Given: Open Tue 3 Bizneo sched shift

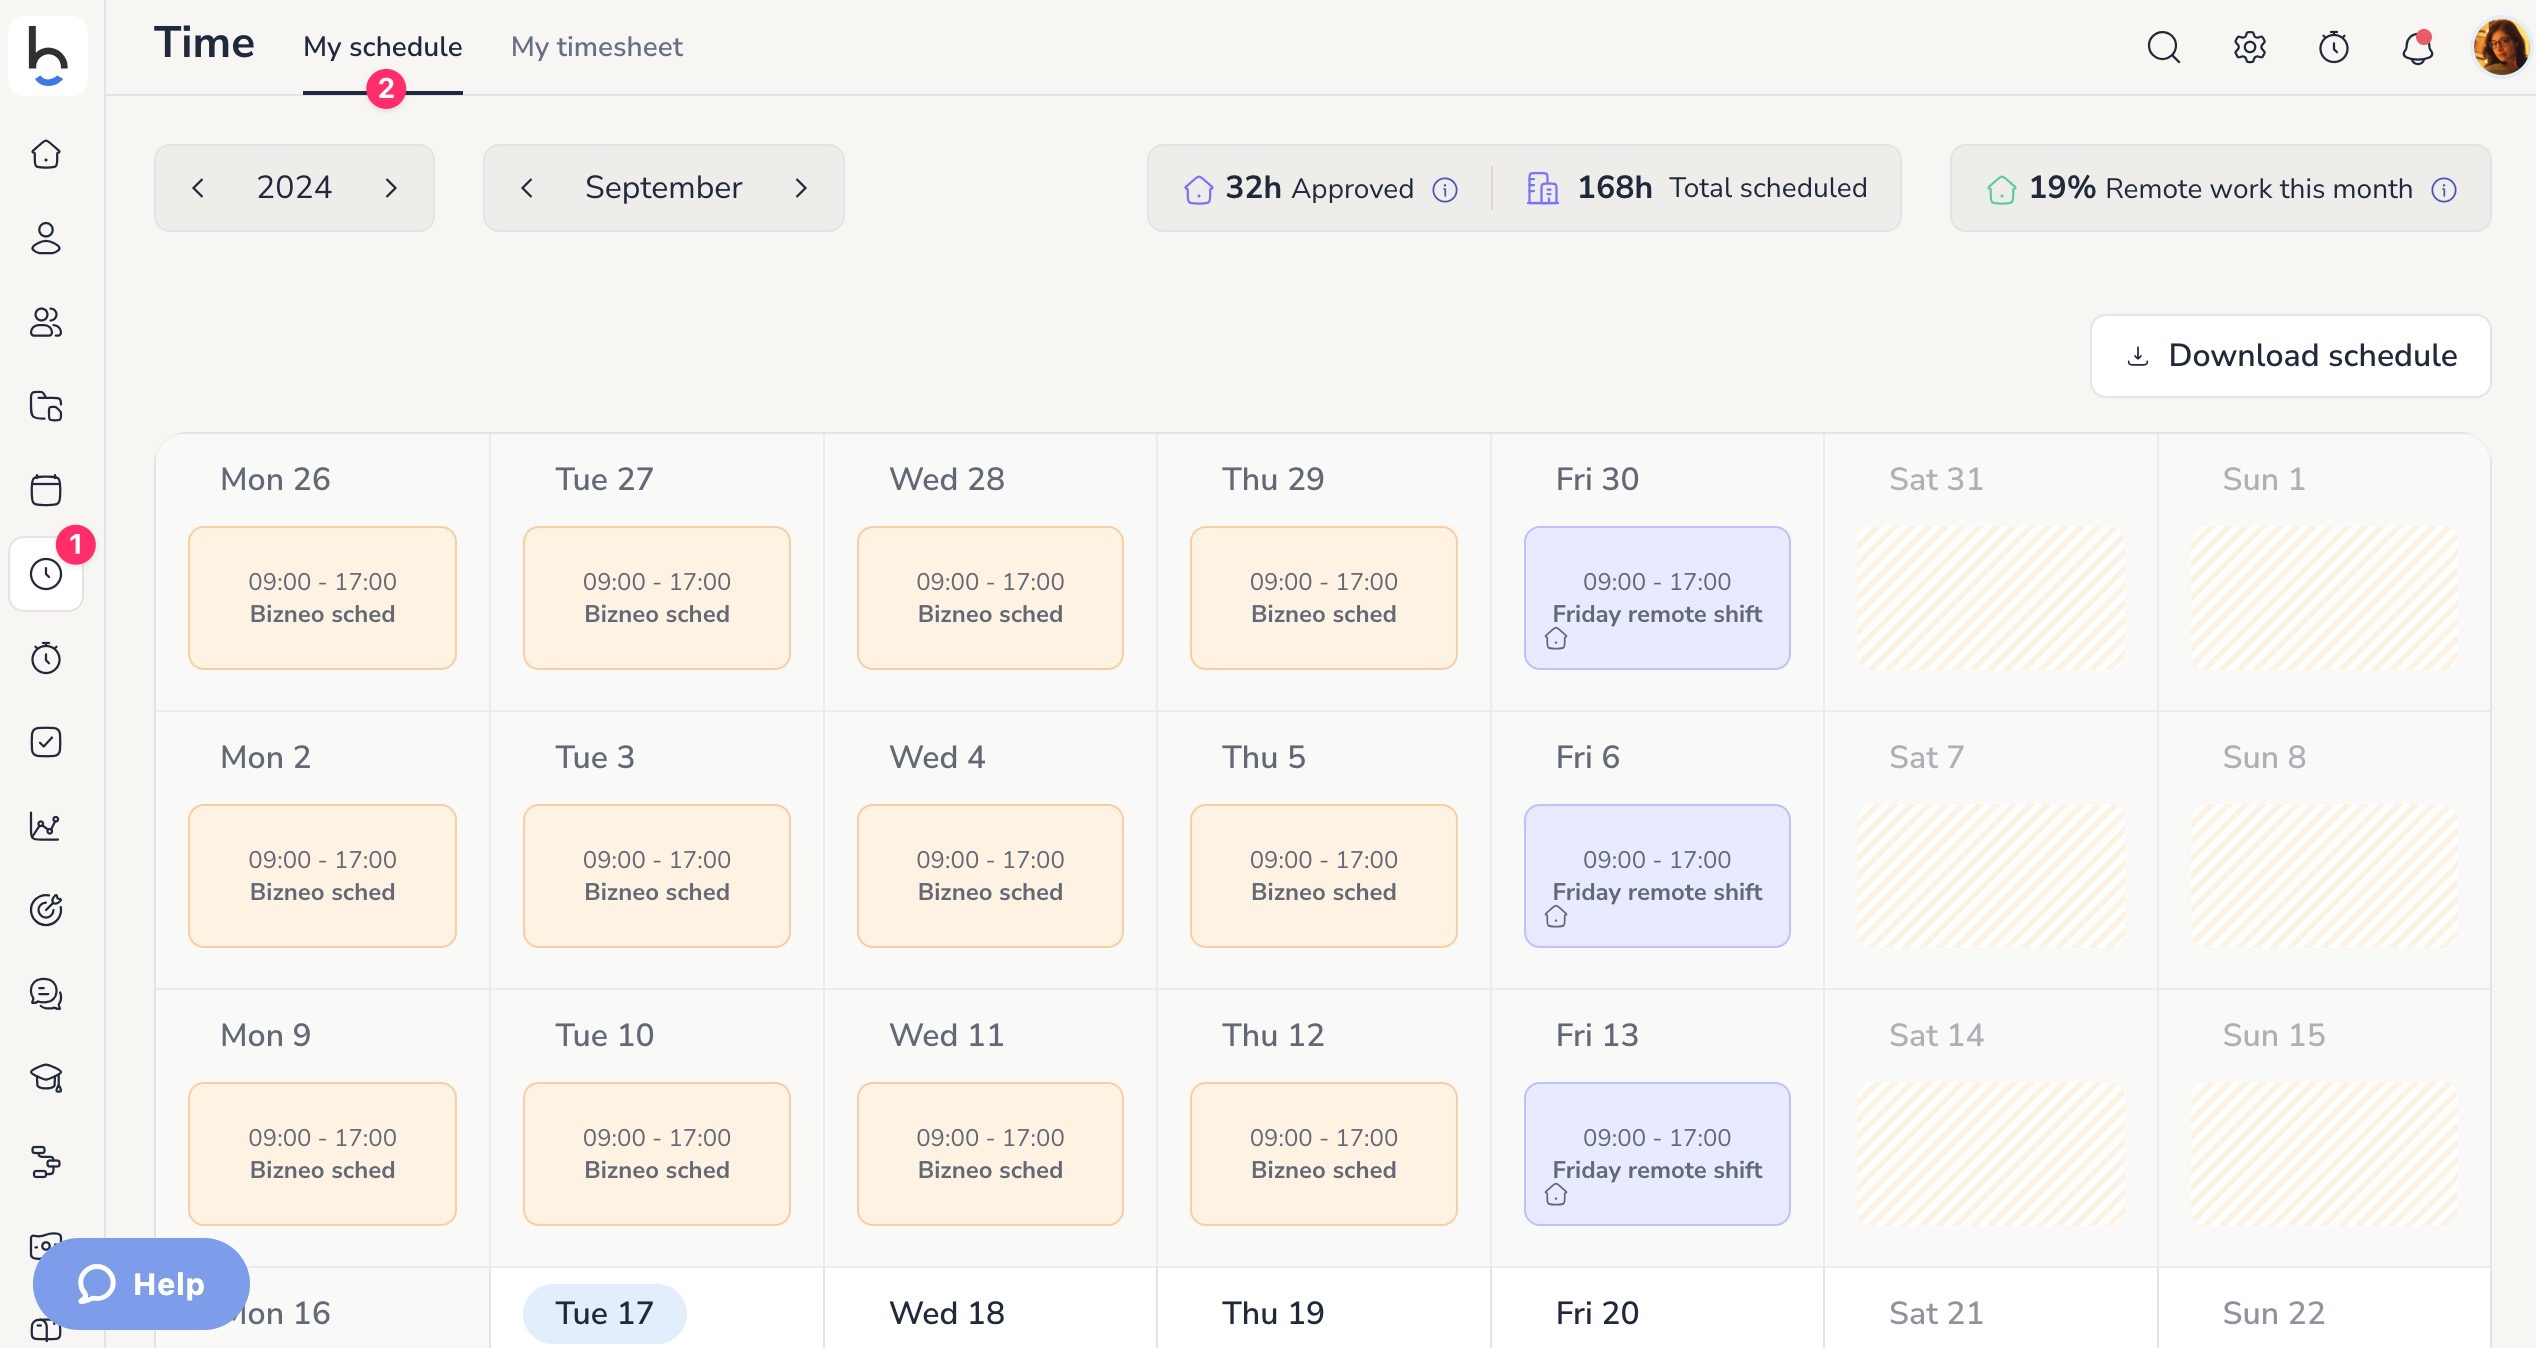Looking at the screenshot, I should pyautogui.click(x=656, y=876).
